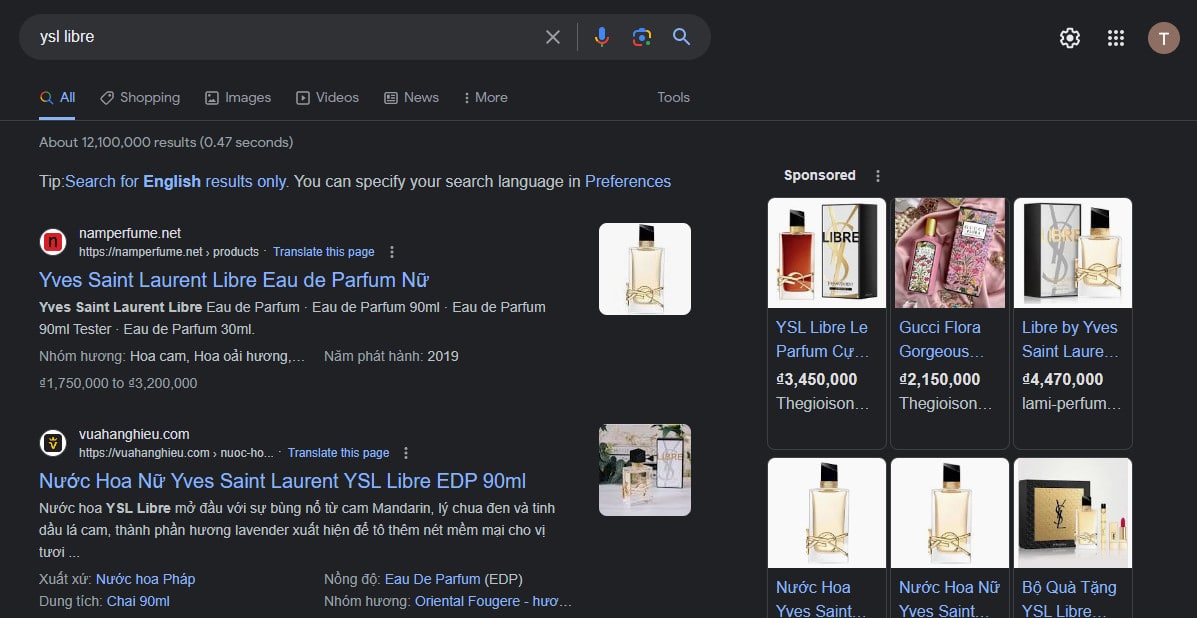
Task: Submit search with magnifier icon
Action: pos(681,37)
